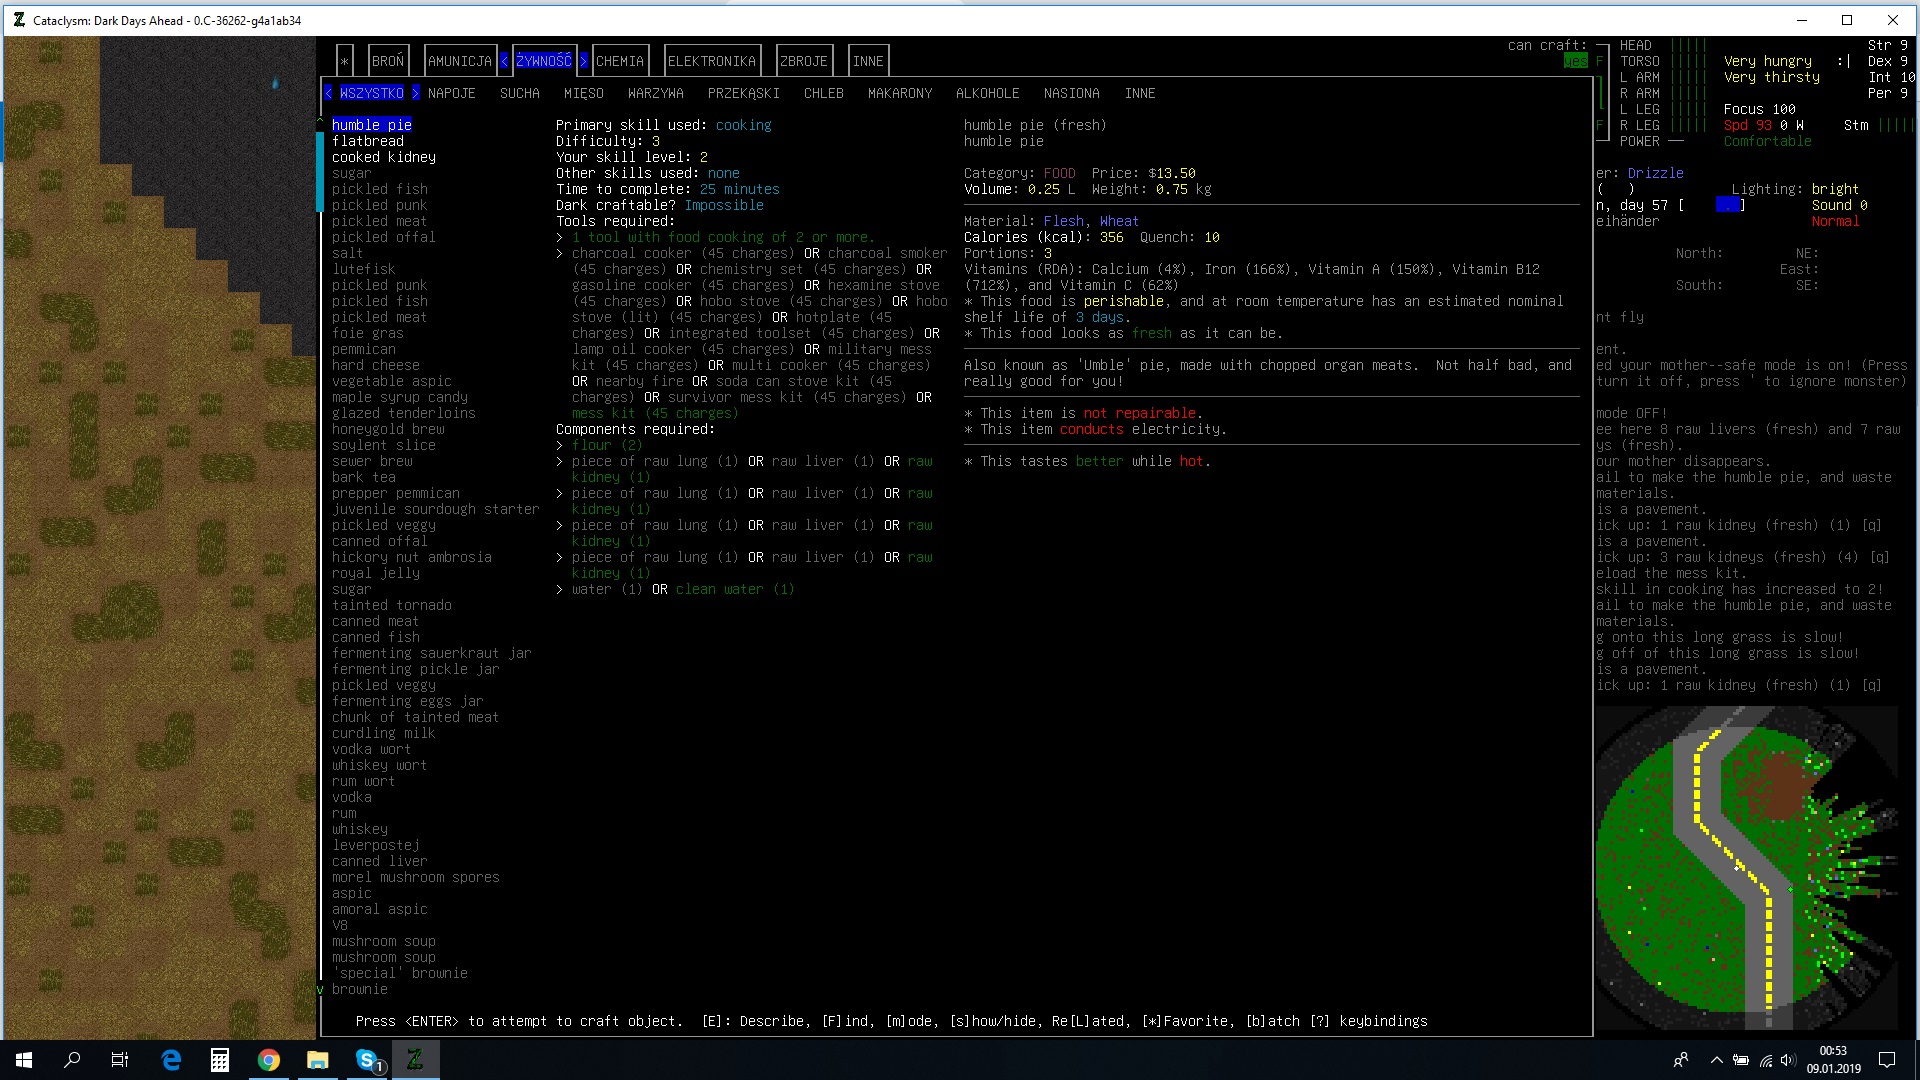The height and width of the screenshot is (1080, 1920).
Task: Click the left arrow beside ŻYWNOŚĆ
Action: [505, 61]
